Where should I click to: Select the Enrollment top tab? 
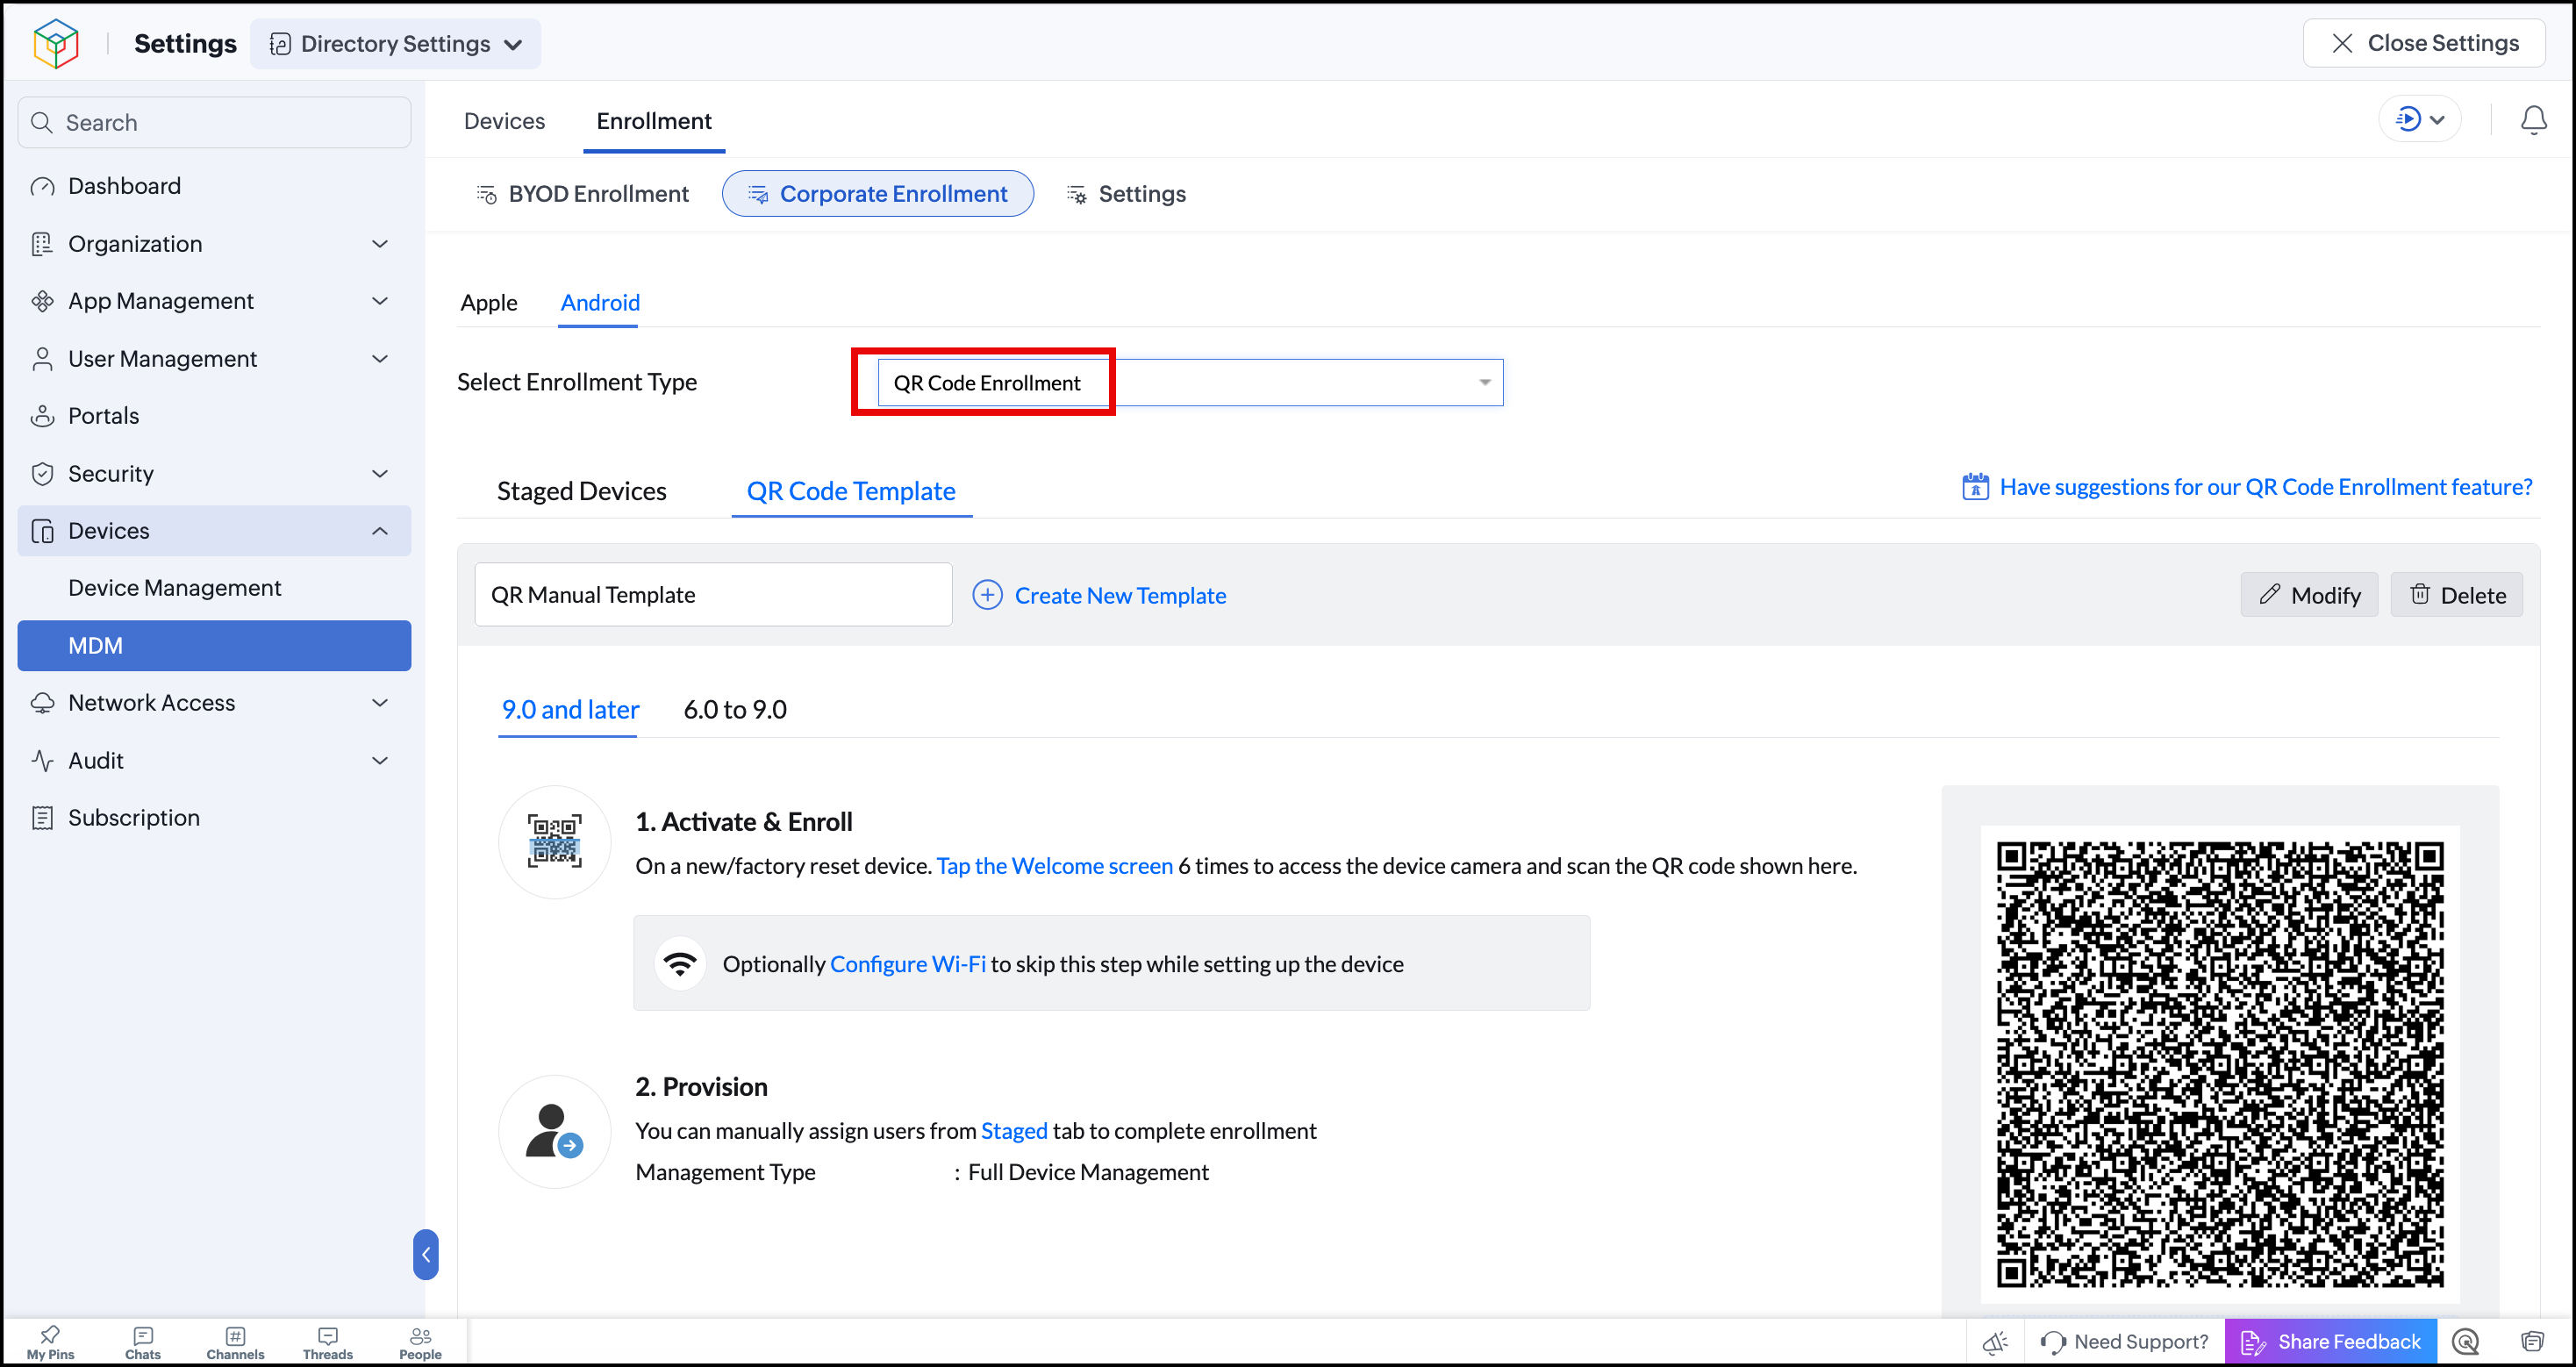click(654, 121)
